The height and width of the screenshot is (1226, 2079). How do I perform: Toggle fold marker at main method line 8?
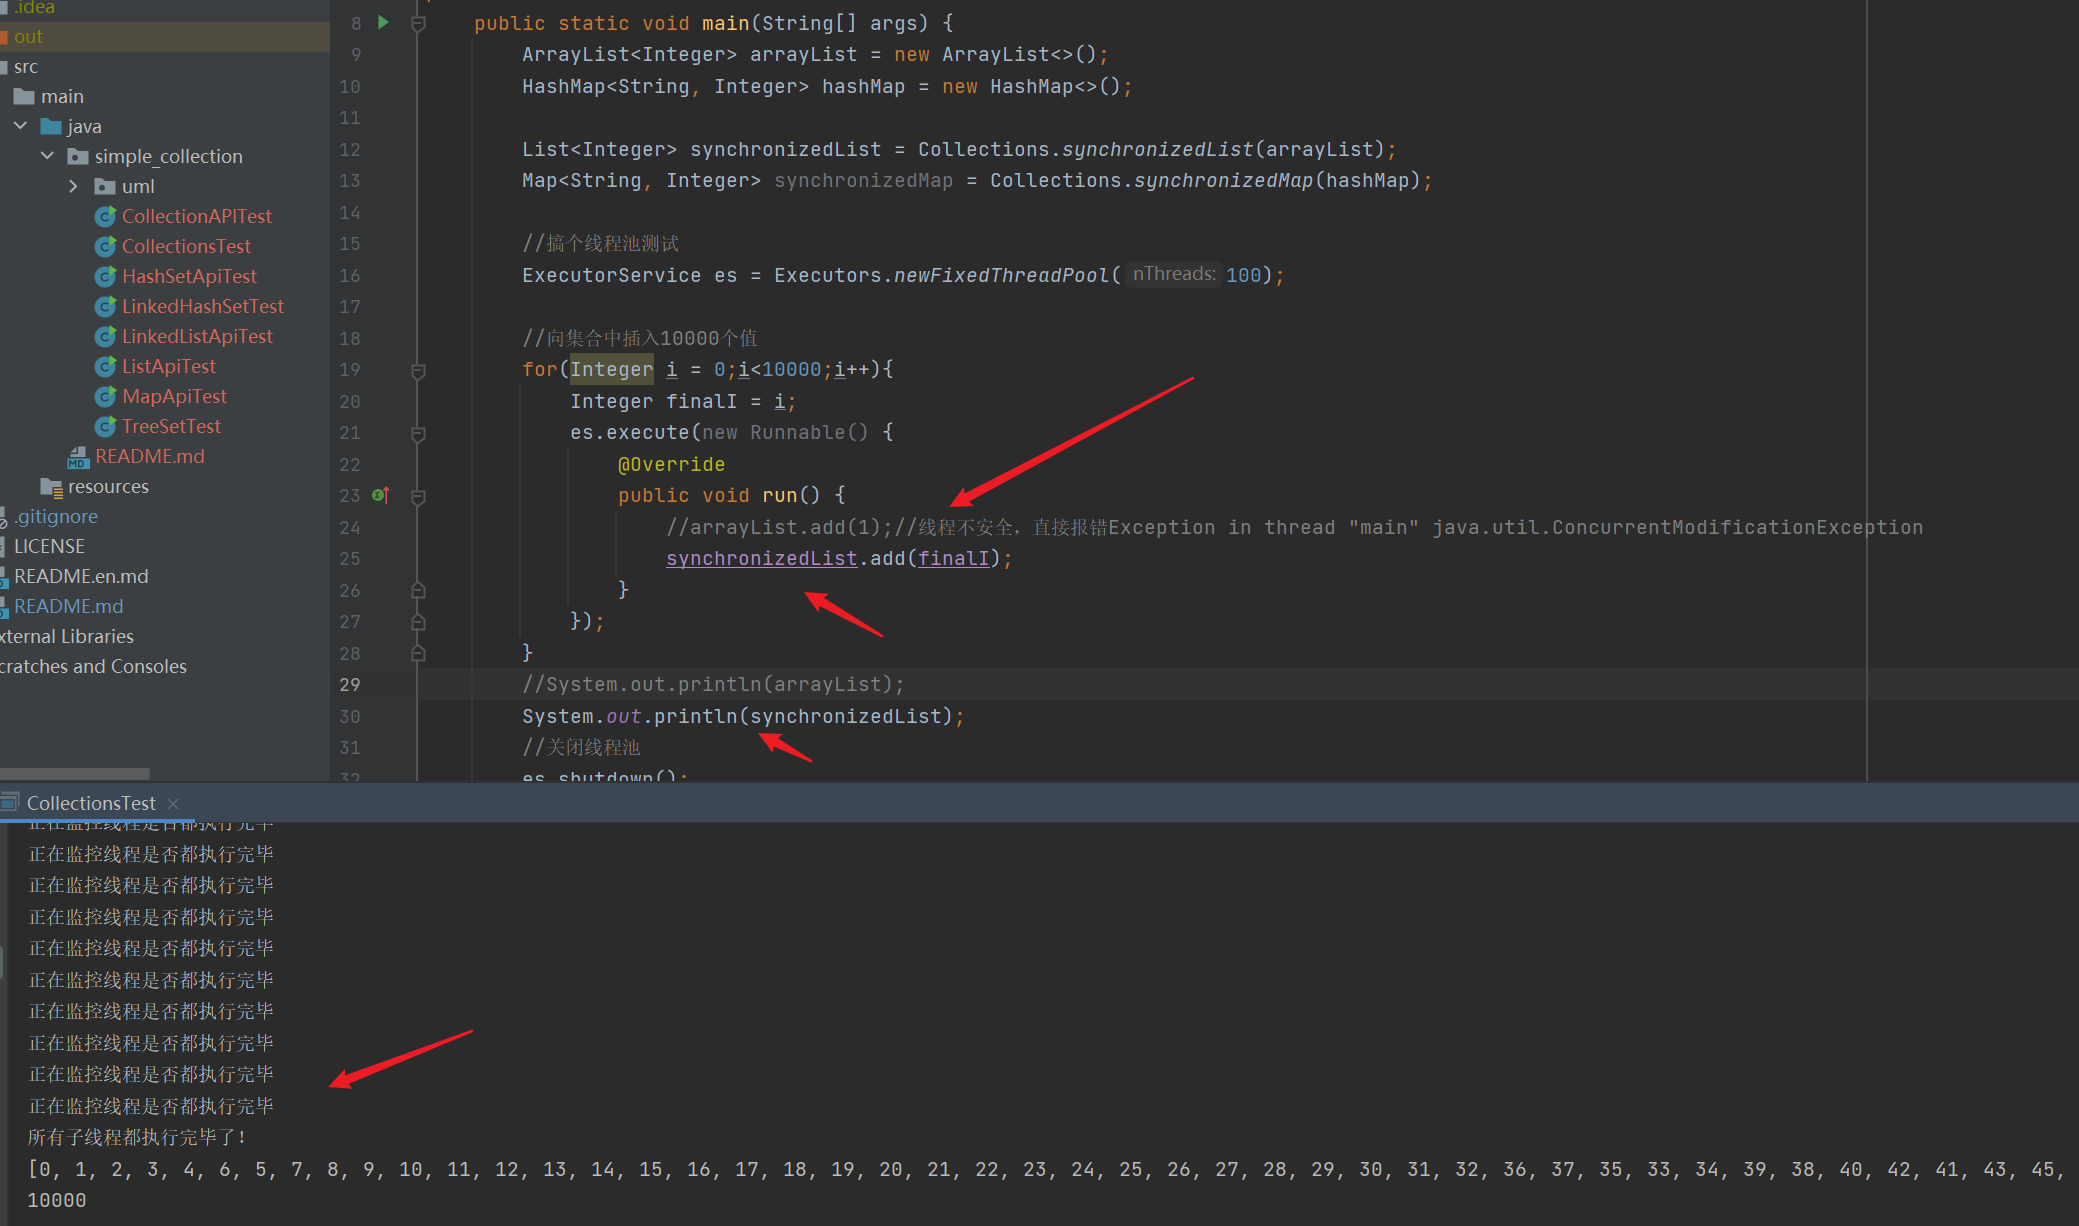pyautogui.click(x=418, y=23)
